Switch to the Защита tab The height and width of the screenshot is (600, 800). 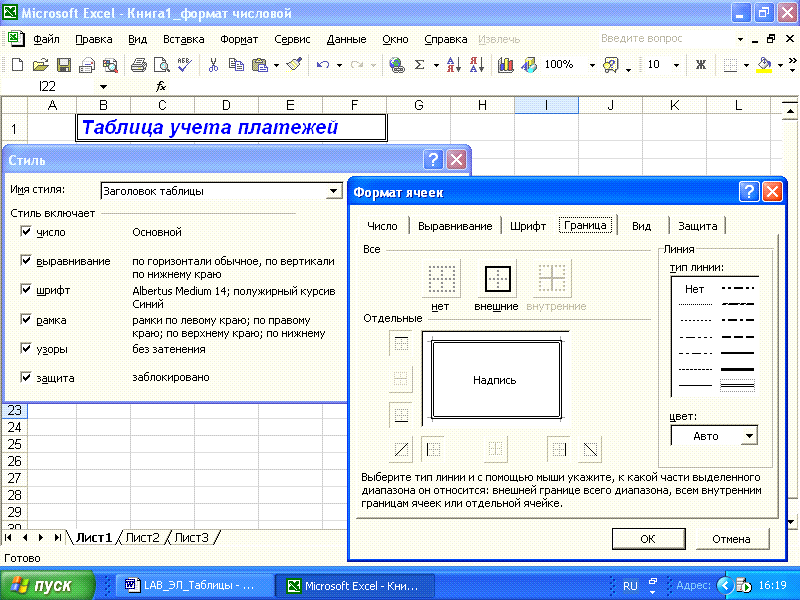pyautogui.click(x=697, y=226)
